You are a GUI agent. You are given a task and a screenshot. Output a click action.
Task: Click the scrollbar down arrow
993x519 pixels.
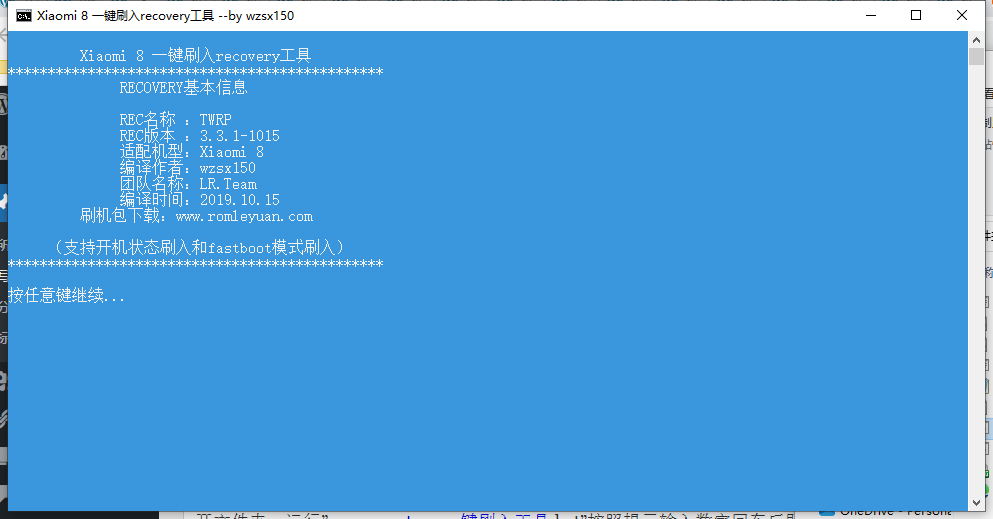tap(976, 503)
